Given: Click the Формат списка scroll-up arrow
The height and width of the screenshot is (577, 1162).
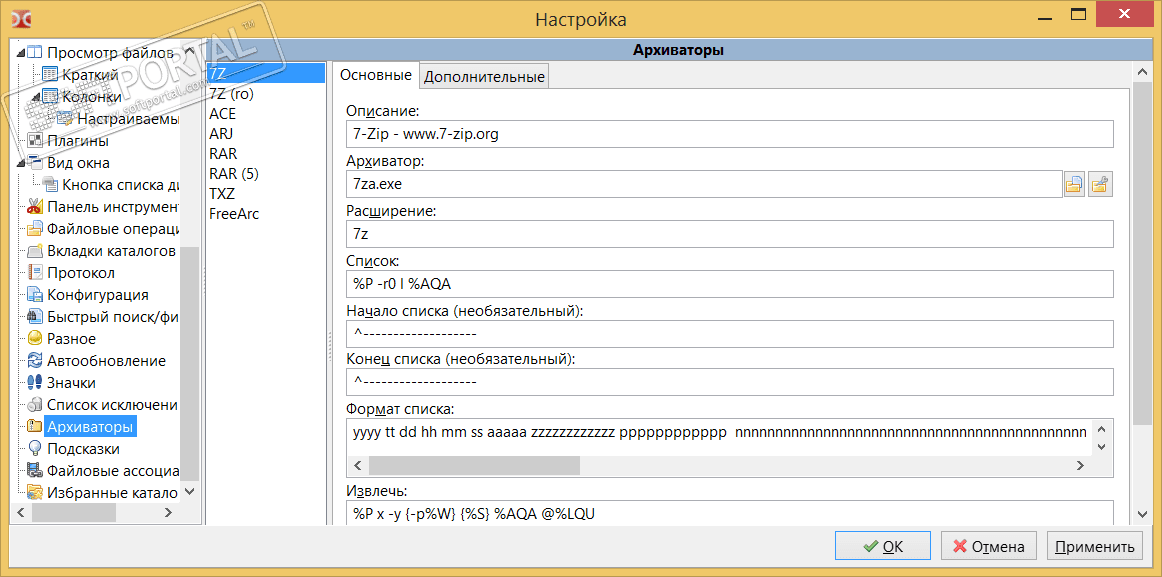Looking at the screenshot, I should point(1101,428).
